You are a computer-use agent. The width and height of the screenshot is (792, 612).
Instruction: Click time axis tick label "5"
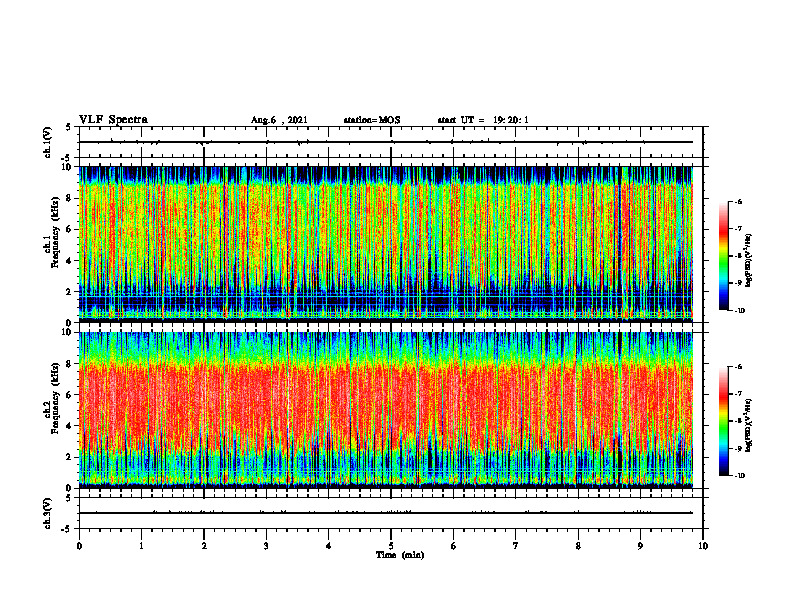coord(391,546)
